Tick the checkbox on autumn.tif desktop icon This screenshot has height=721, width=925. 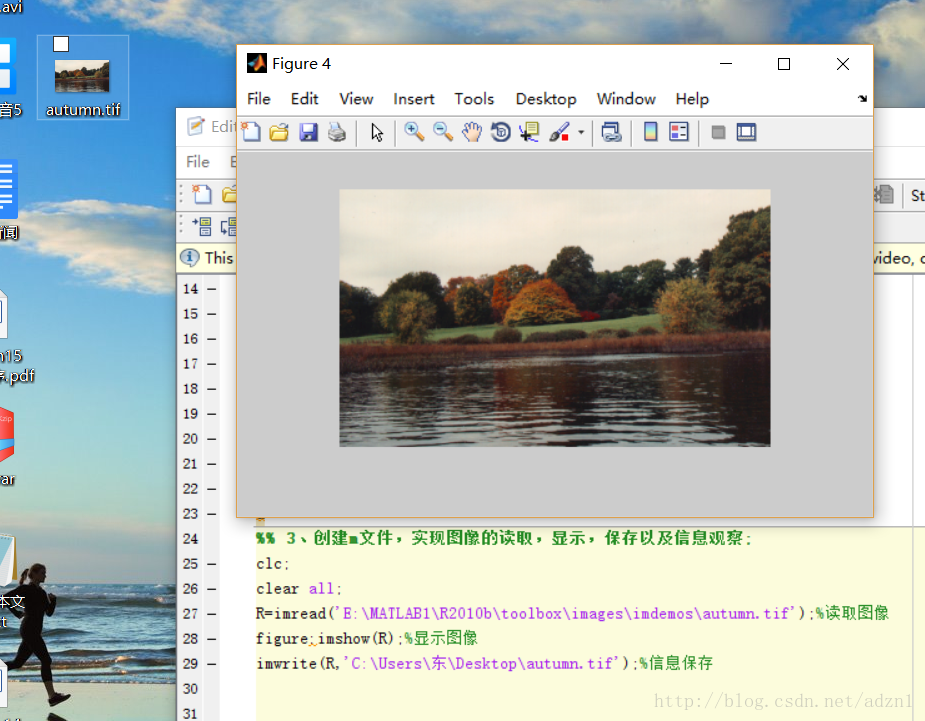(x=61, y=44)
